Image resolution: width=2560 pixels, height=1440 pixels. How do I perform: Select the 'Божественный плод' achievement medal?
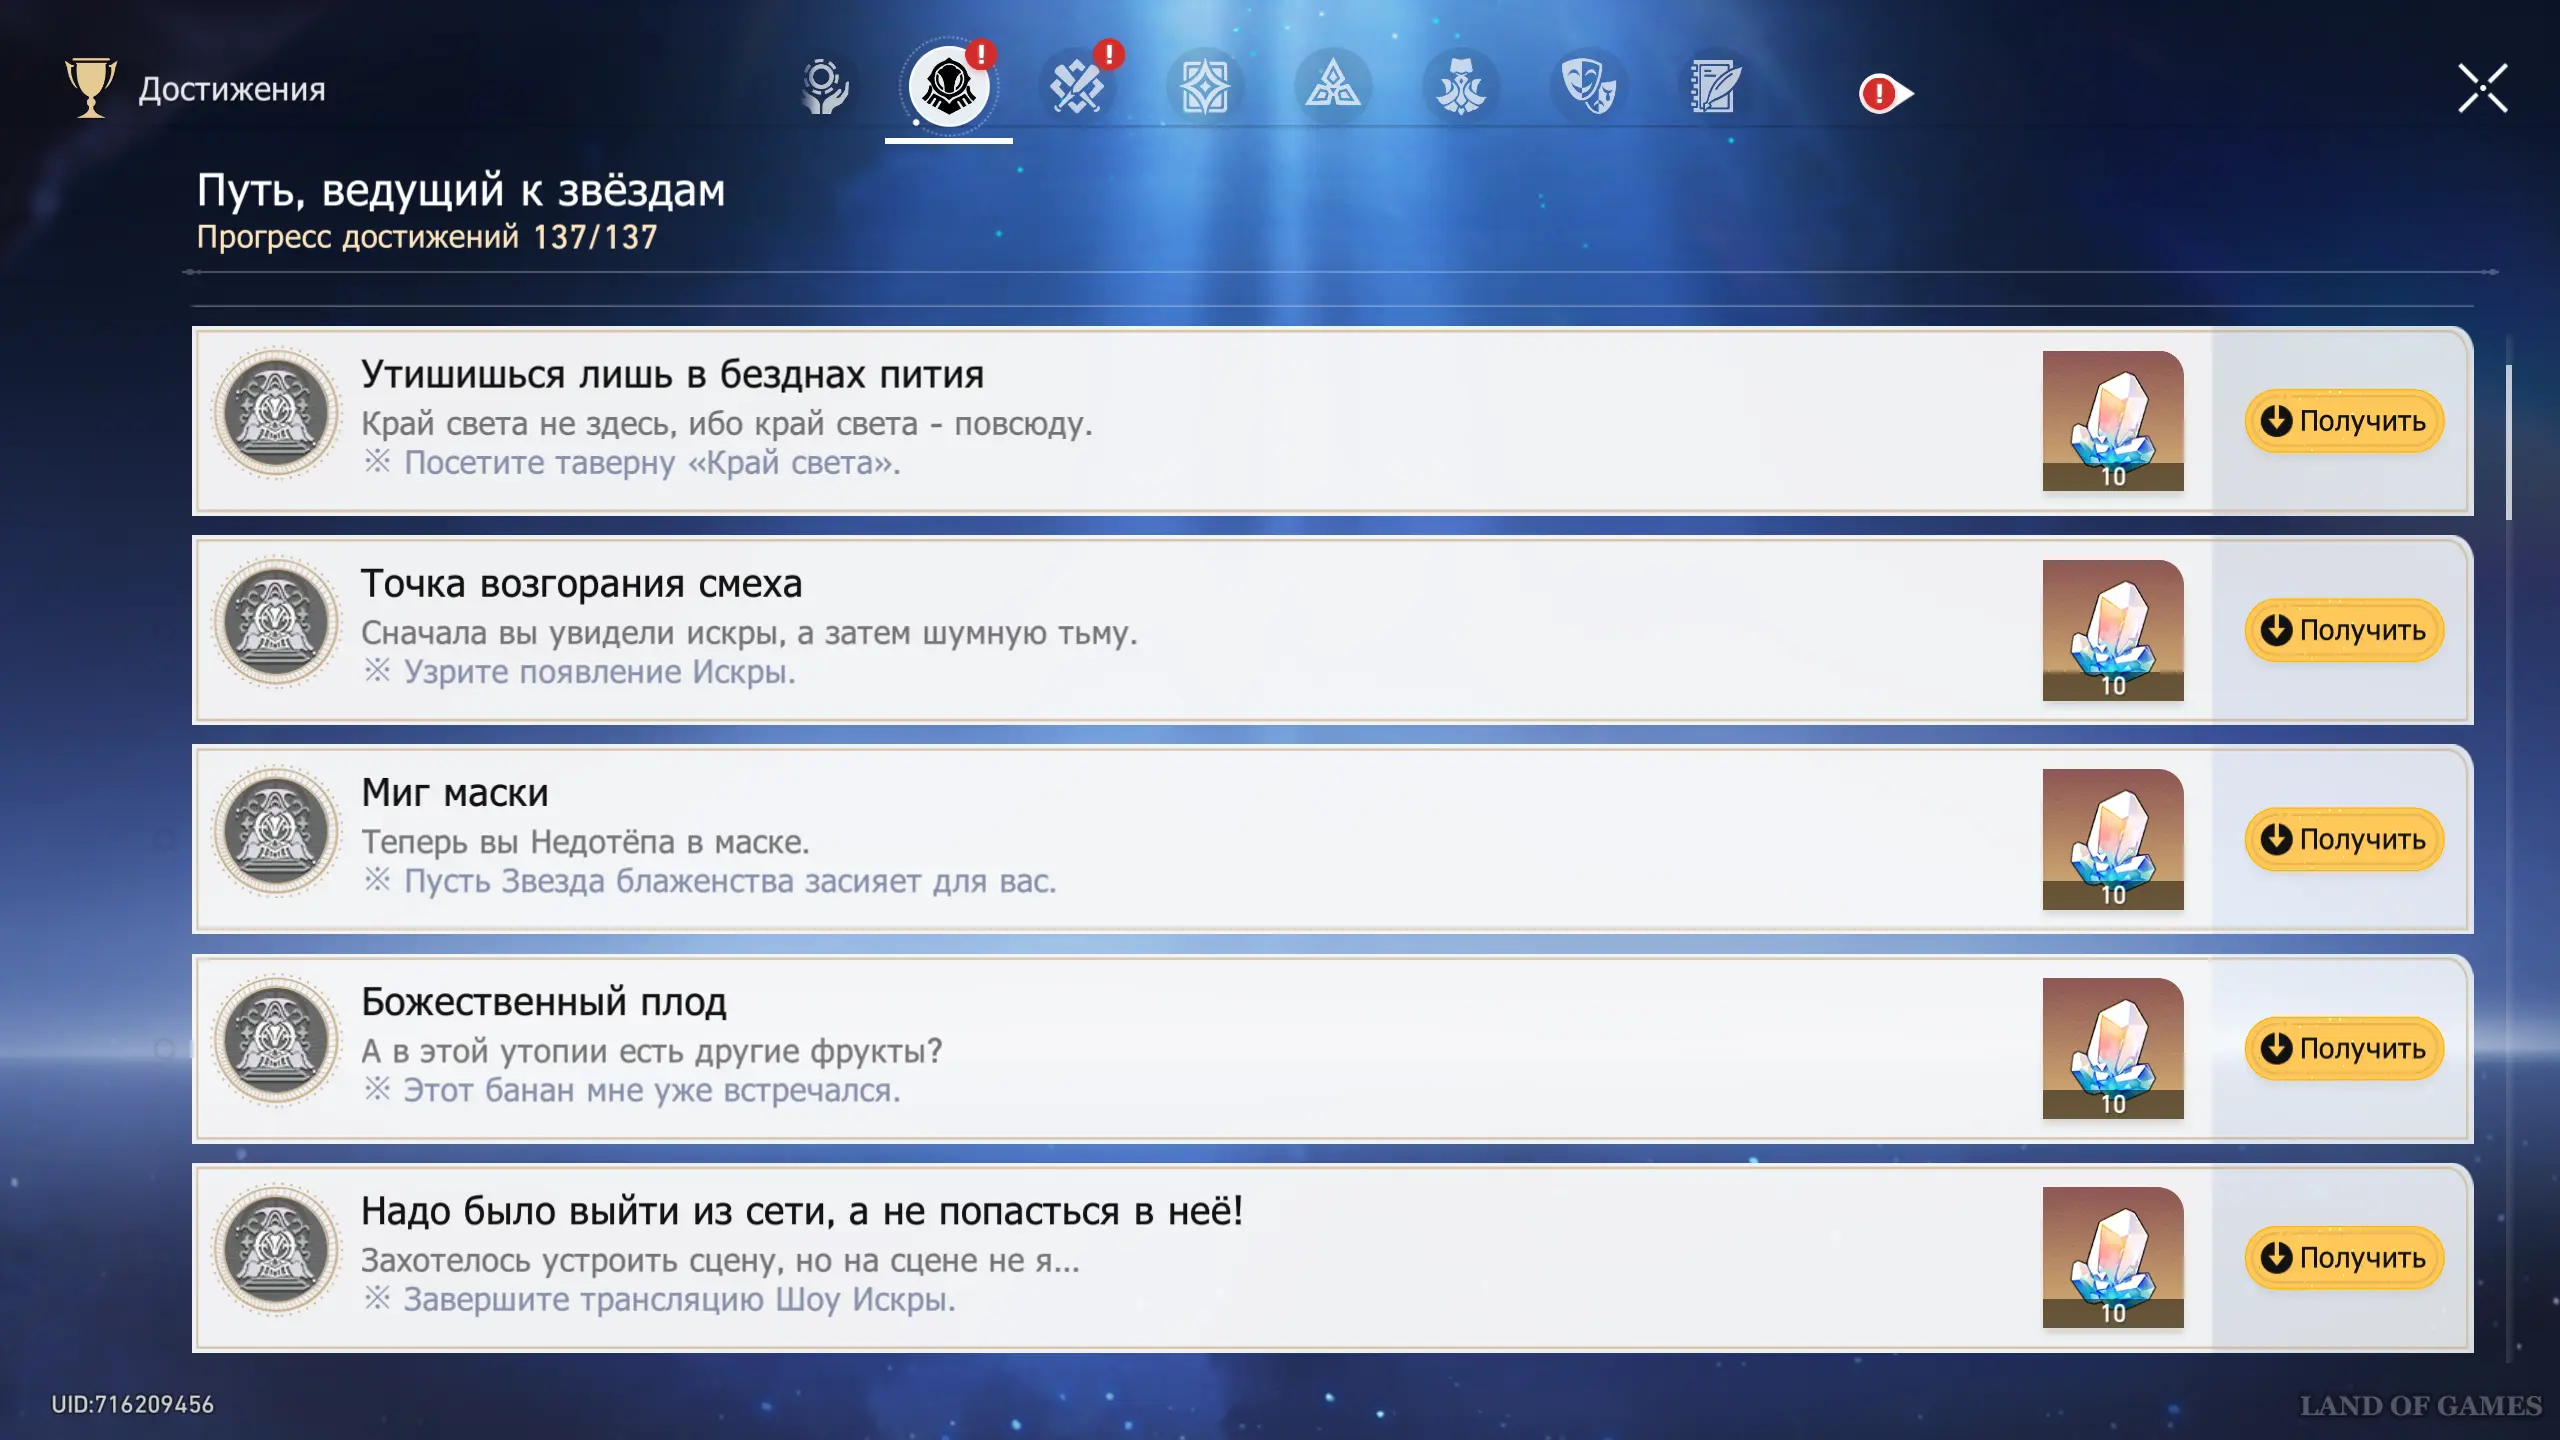click(x=277, y=1040)
